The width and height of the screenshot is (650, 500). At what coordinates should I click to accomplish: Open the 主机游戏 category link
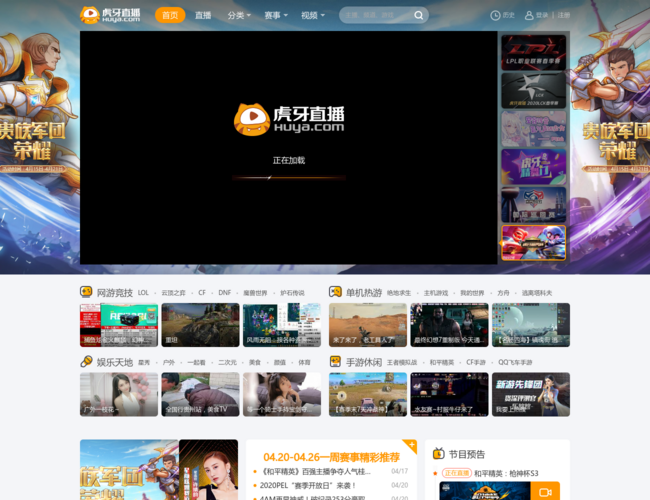point(436,293)
